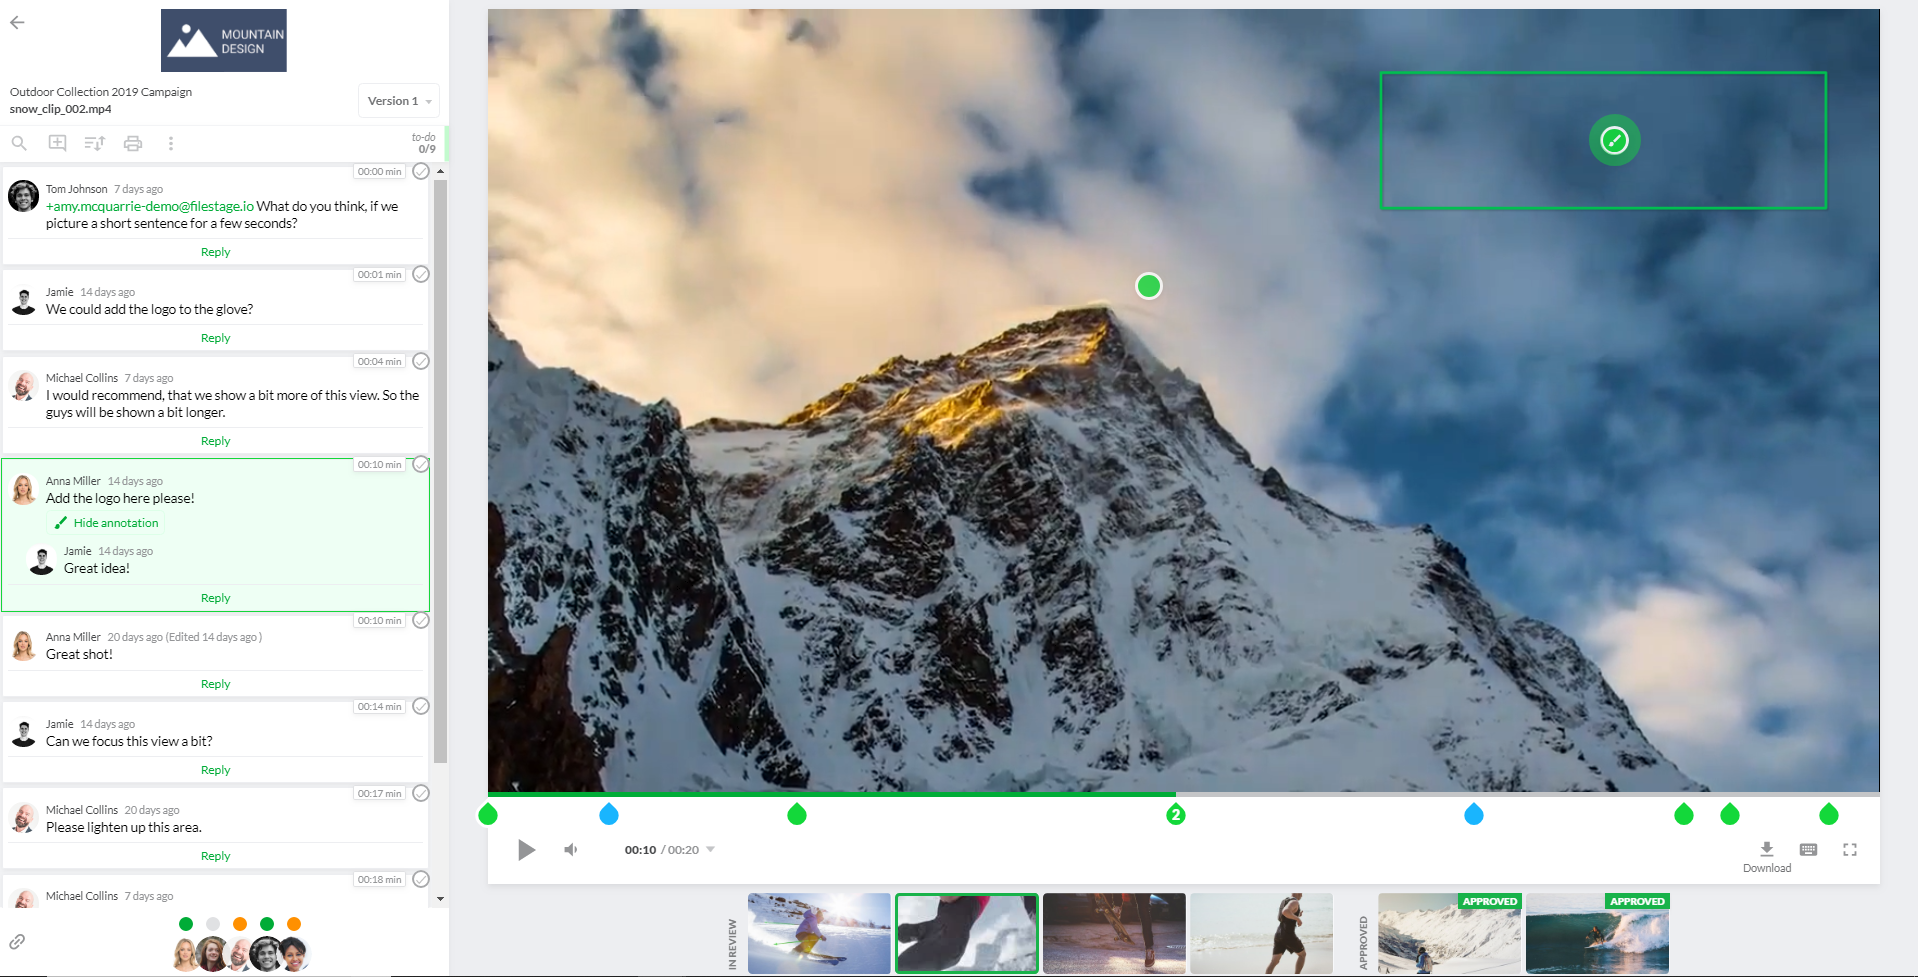Open the amy.mcquarrie-demo@filestage.io mention
This screenshot has width=1918, height=977.
[150, 207]
